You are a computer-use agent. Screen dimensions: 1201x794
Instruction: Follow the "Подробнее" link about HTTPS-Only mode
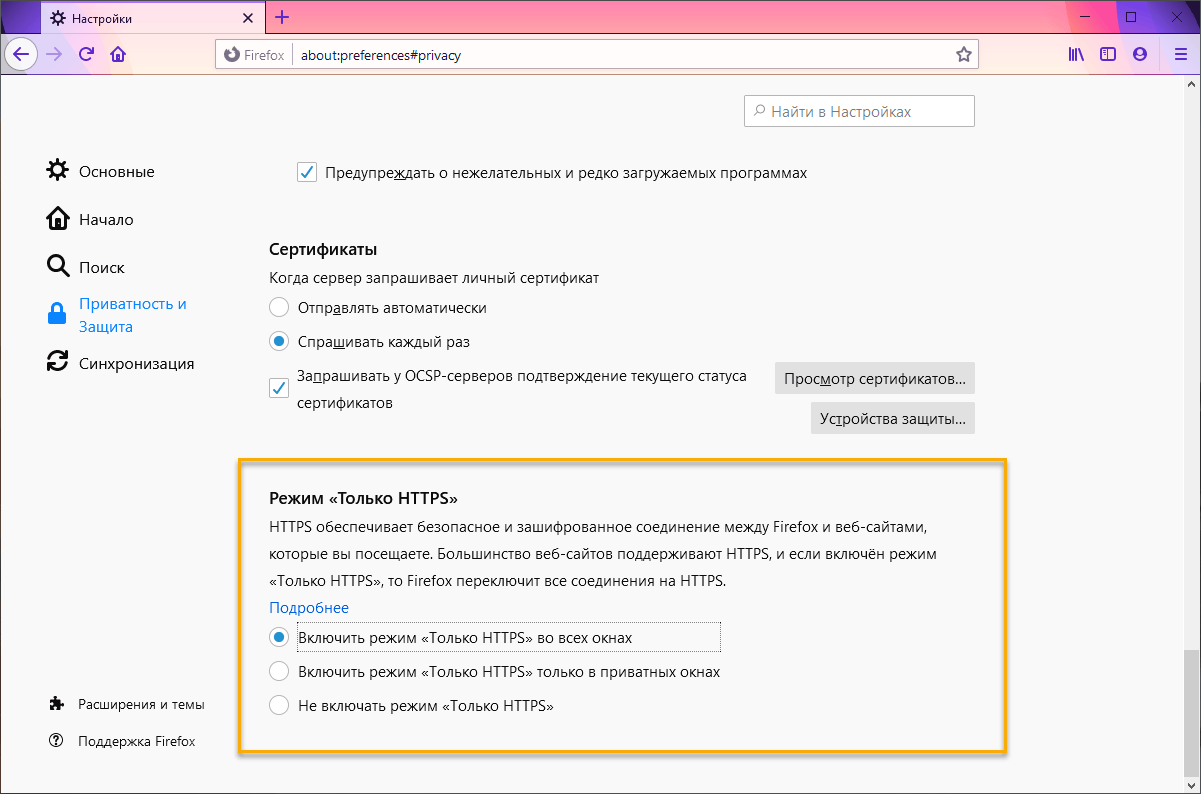tap(309, 608)
